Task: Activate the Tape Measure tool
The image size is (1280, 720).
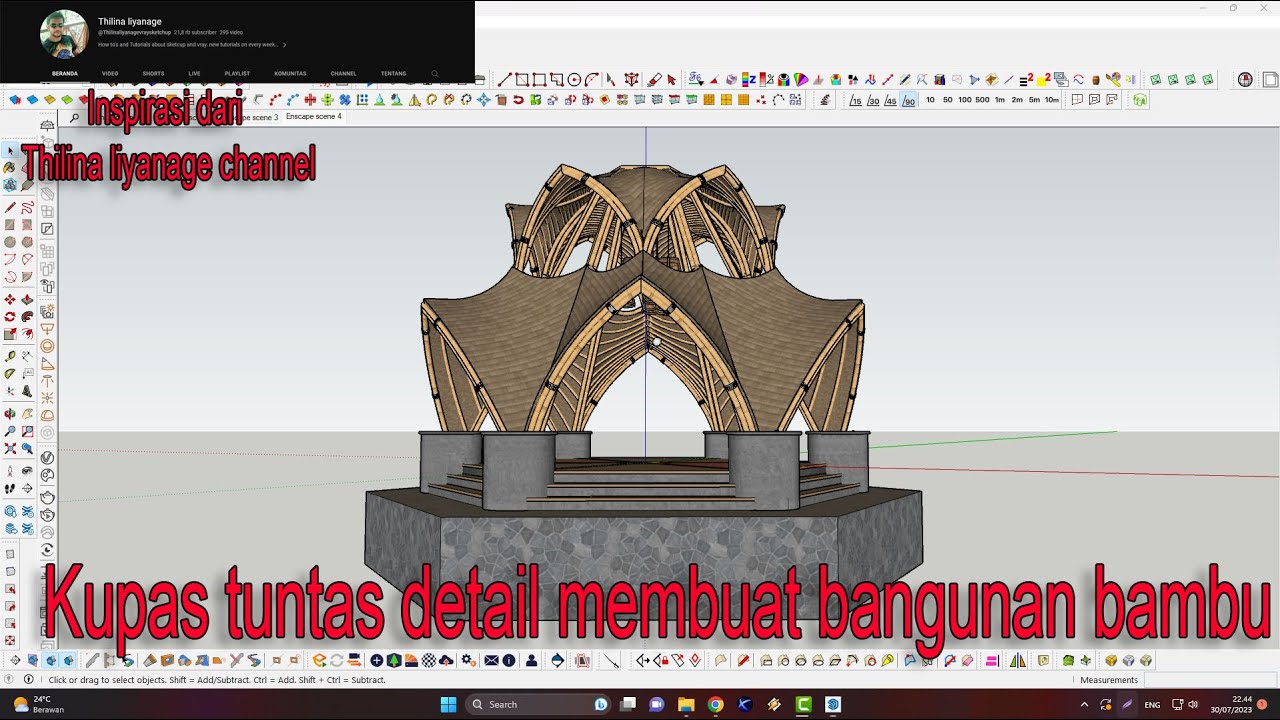Action: (x=10, y=356)
